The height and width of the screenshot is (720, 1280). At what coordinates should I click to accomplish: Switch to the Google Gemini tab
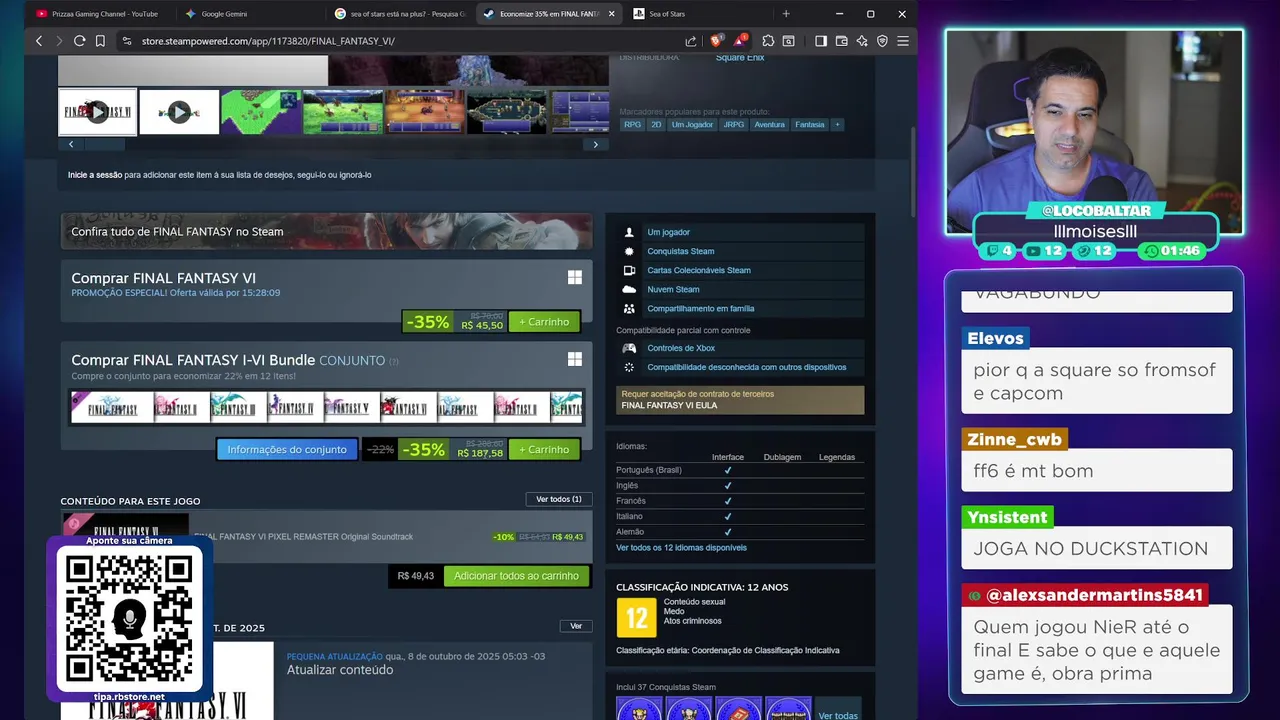(x=248, y=14)
